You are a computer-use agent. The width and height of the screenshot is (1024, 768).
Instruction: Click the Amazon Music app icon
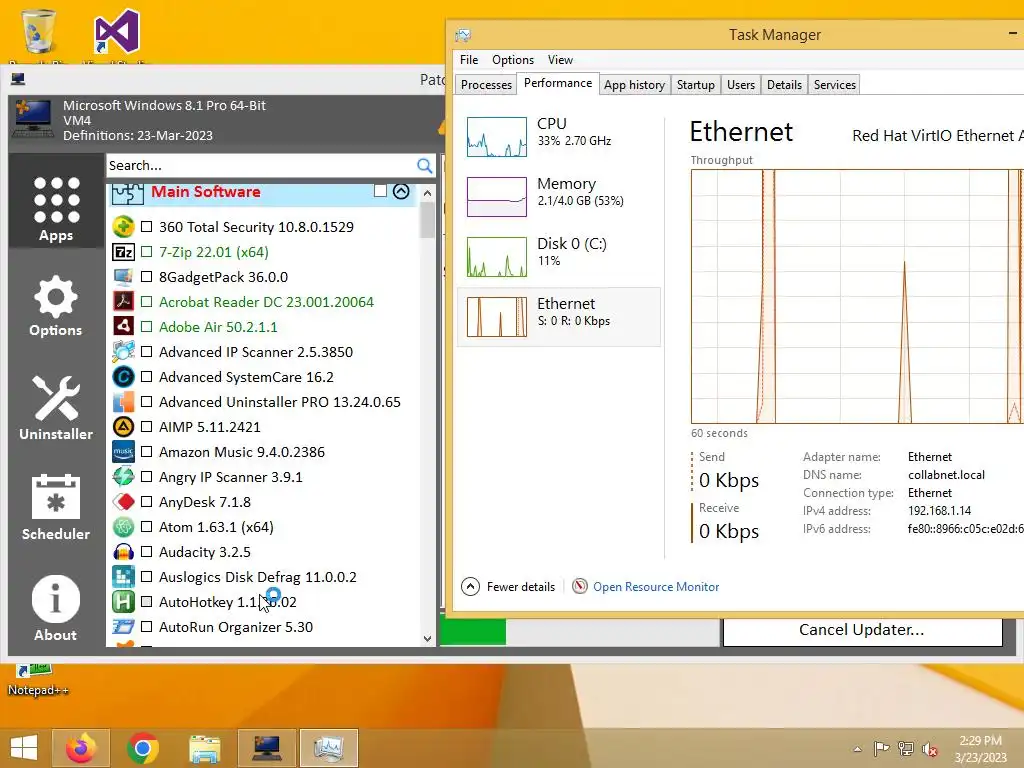(123, 452)
